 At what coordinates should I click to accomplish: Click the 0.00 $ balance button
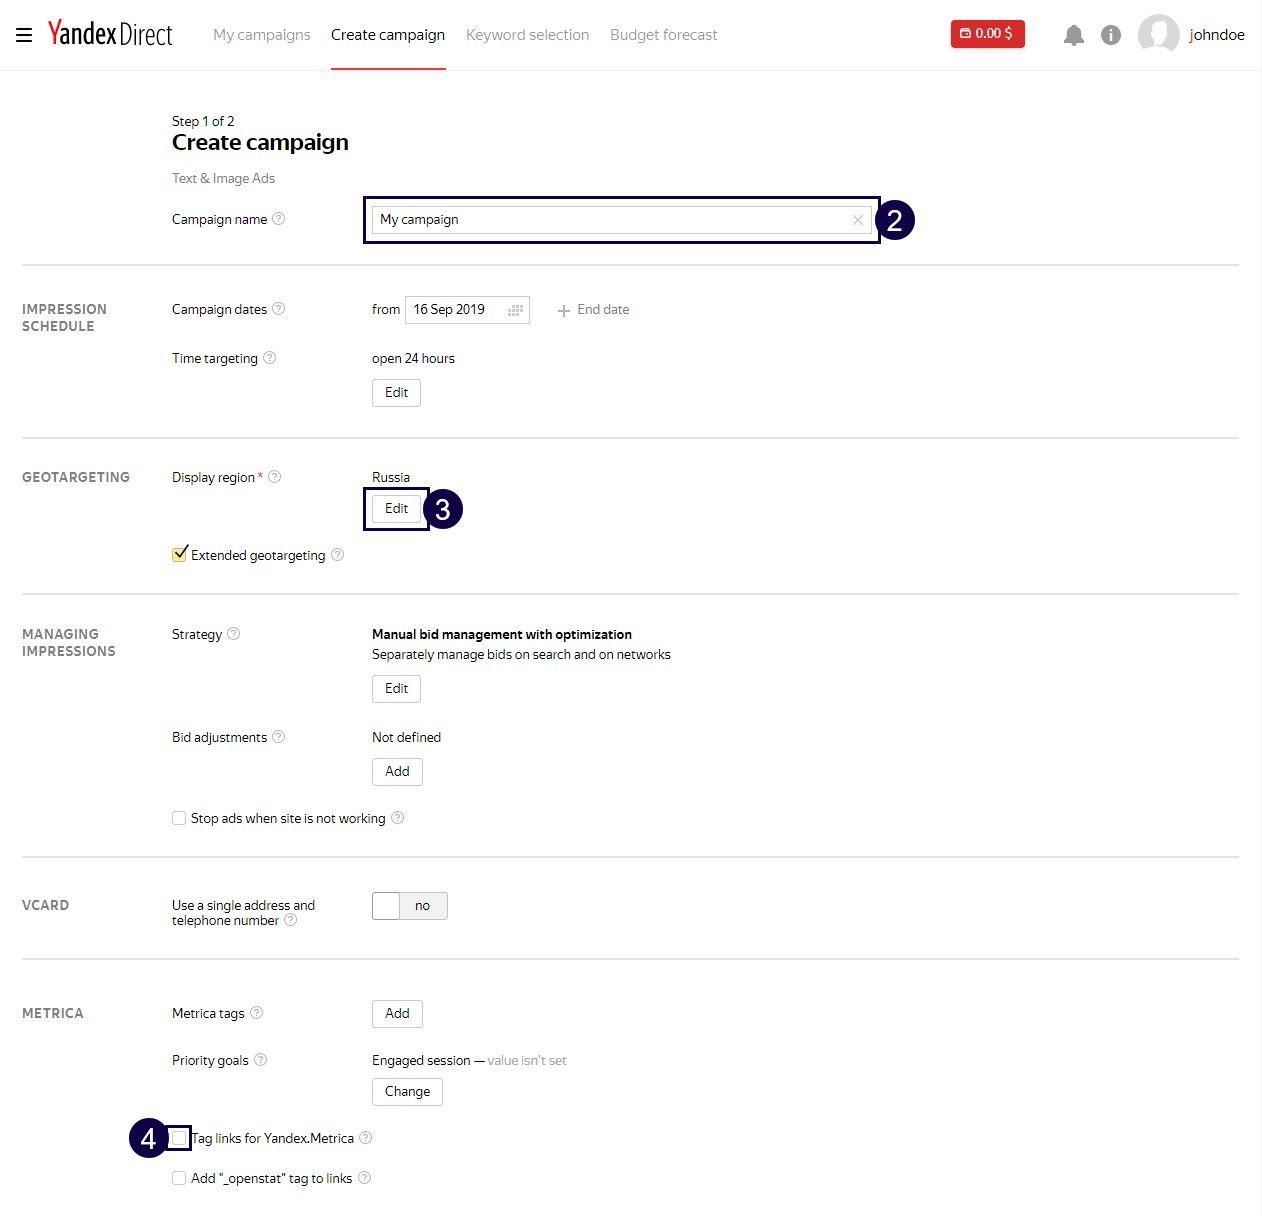[x=987, y=33]
